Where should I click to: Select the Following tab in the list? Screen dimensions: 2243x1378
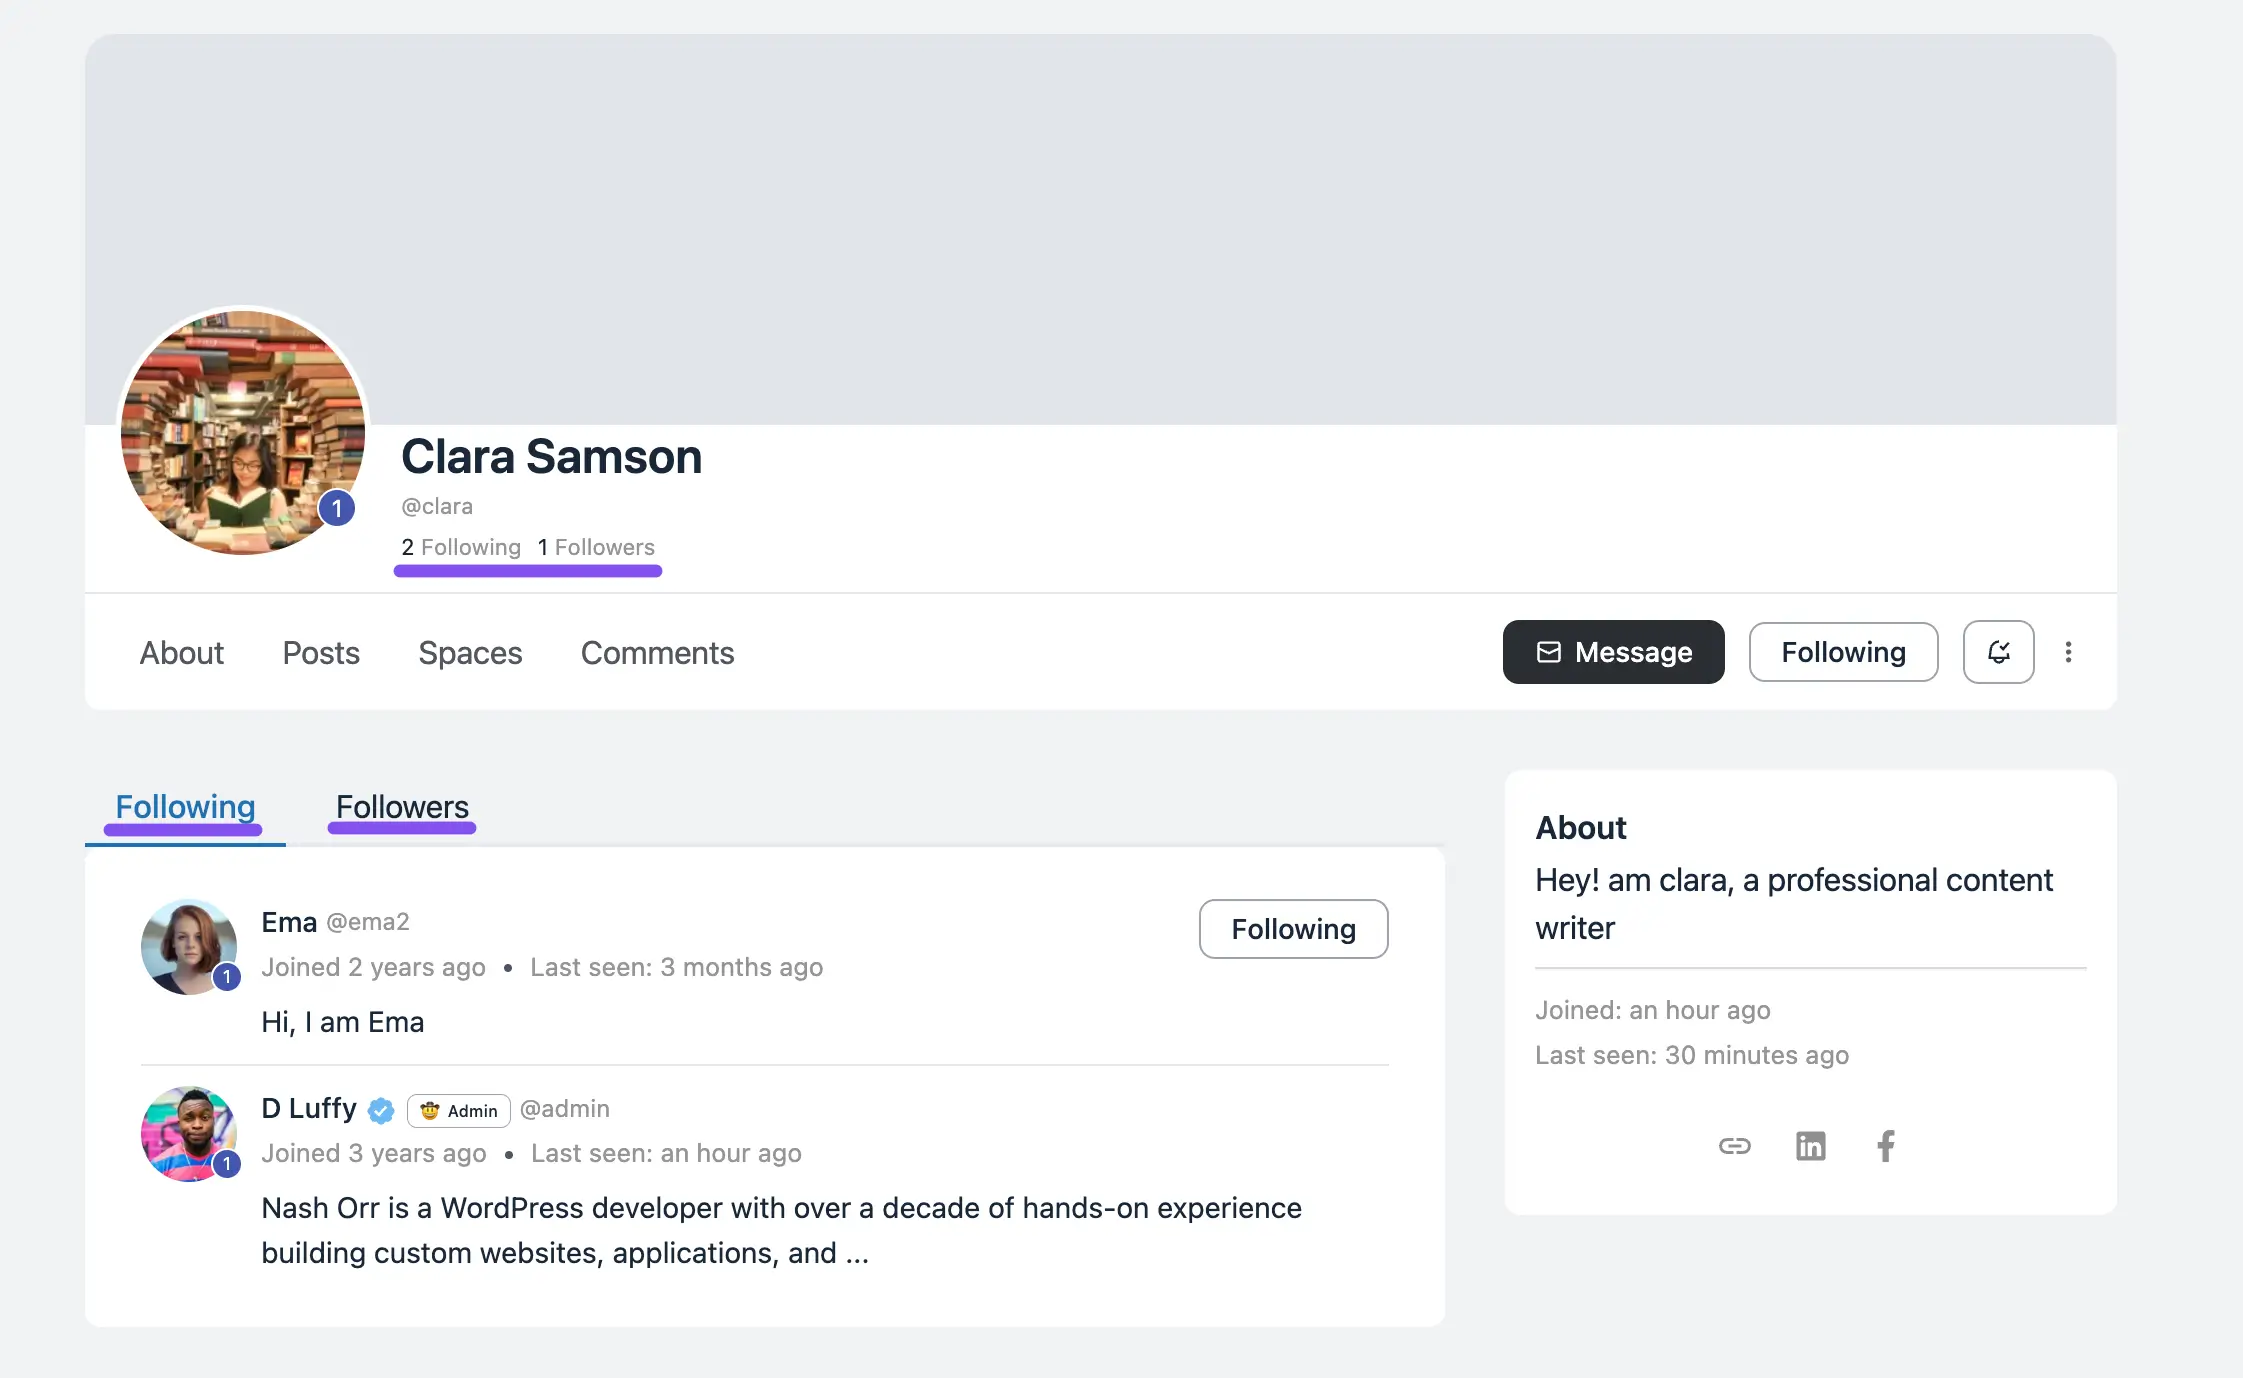click(x=185, y=807)
